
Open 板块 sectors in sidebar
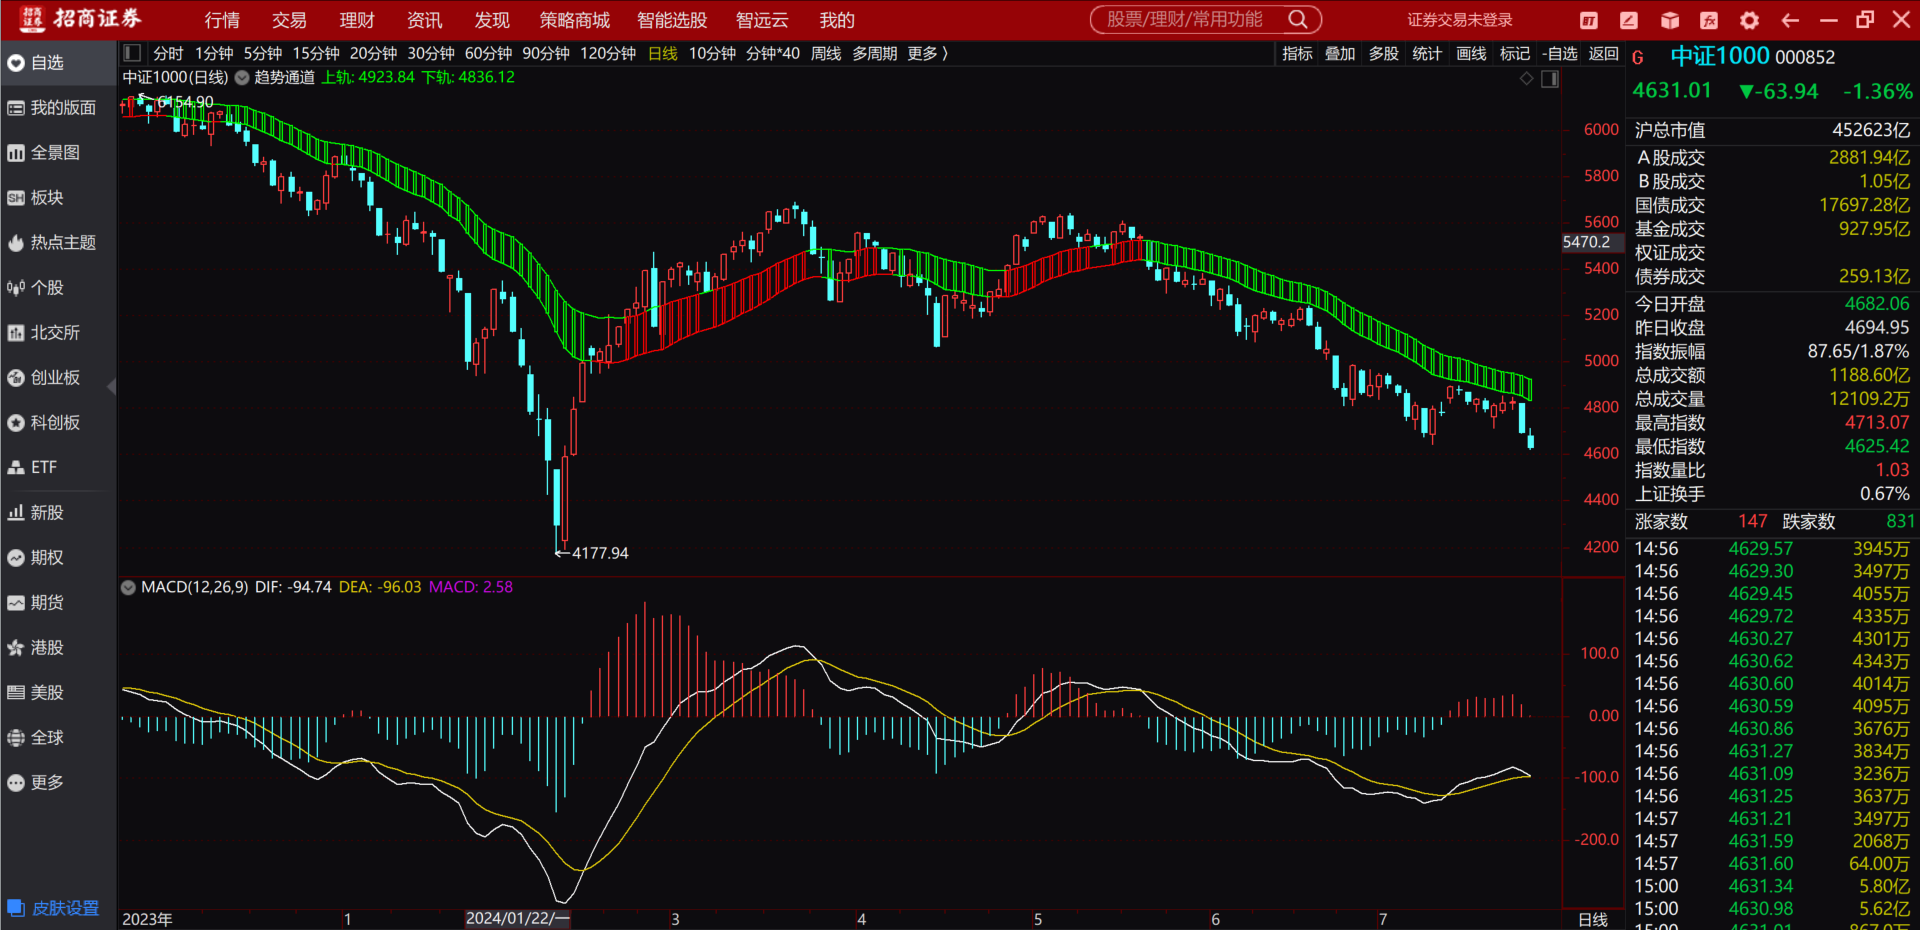[58, 198]
